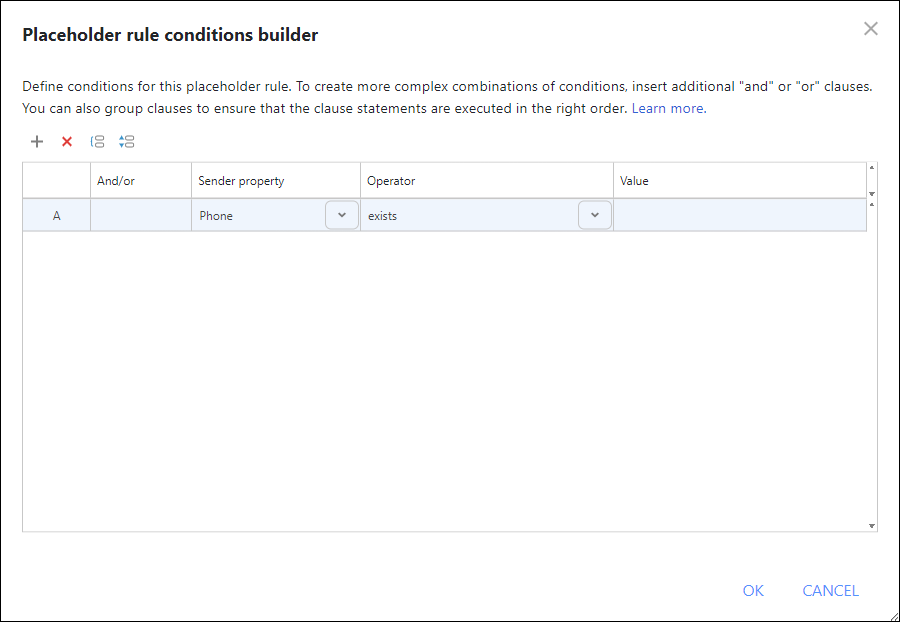Screen dimensions: 900x622
Task: Select the And/or cell of row A
Action: [x=140, y=214]
